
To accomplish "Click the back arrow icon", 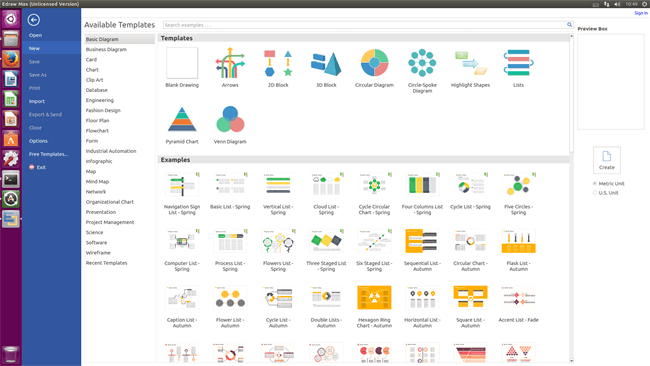I will pos(34,19).
